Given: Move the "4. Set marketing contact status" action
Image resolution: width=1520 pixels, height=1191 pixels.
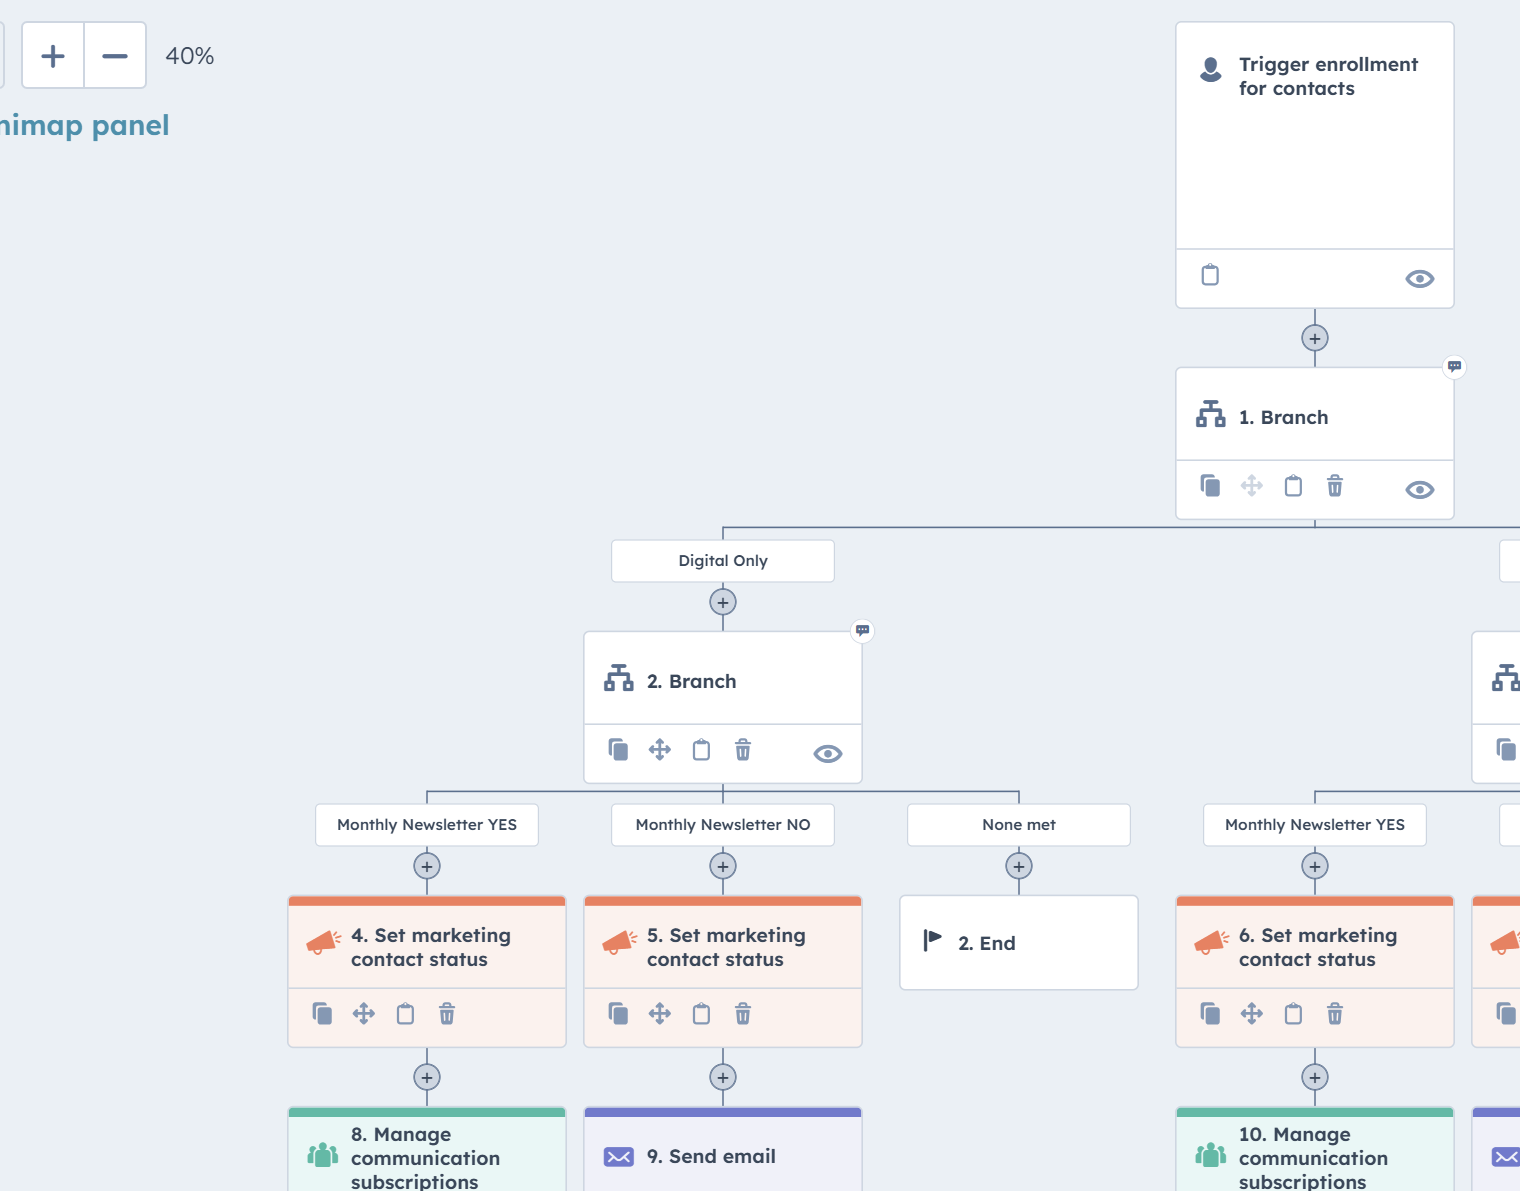Looking at the screenshot, I should click(363, 1013).
